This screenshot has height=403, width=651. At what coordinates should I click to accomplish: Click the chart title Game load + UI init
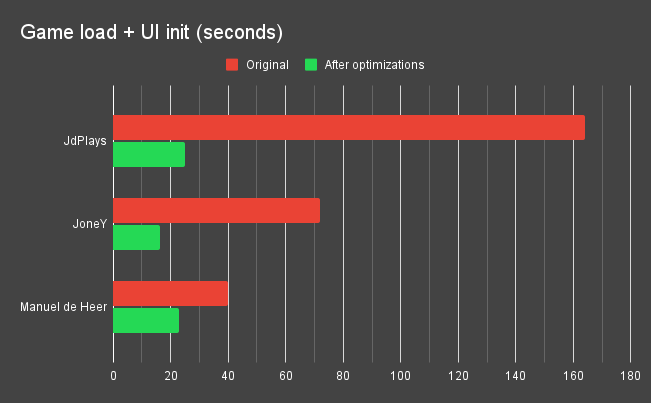pyautogui.click(x=151, y=32)
